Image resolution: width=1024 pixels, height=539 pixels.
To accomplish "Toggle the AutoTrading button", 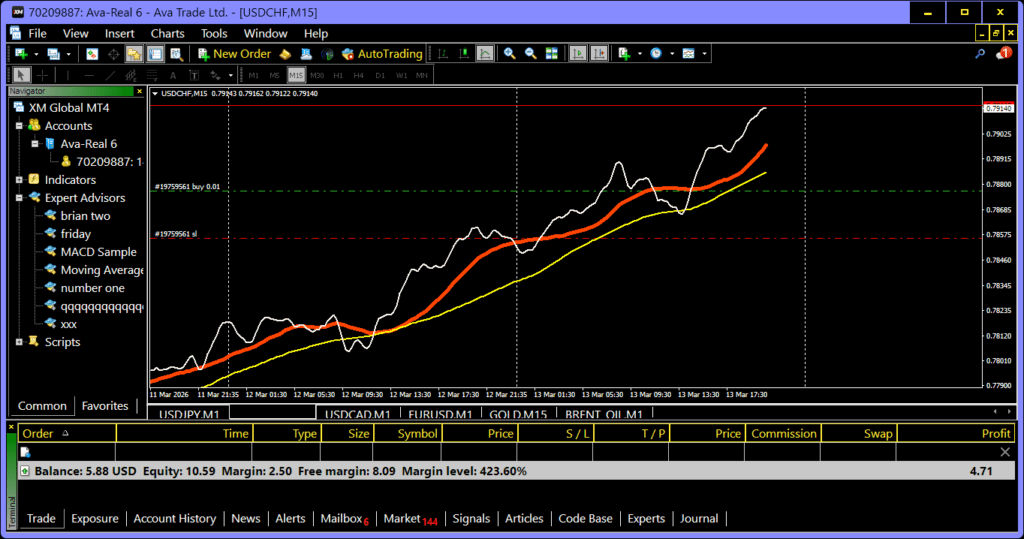I will pos(382,54).
